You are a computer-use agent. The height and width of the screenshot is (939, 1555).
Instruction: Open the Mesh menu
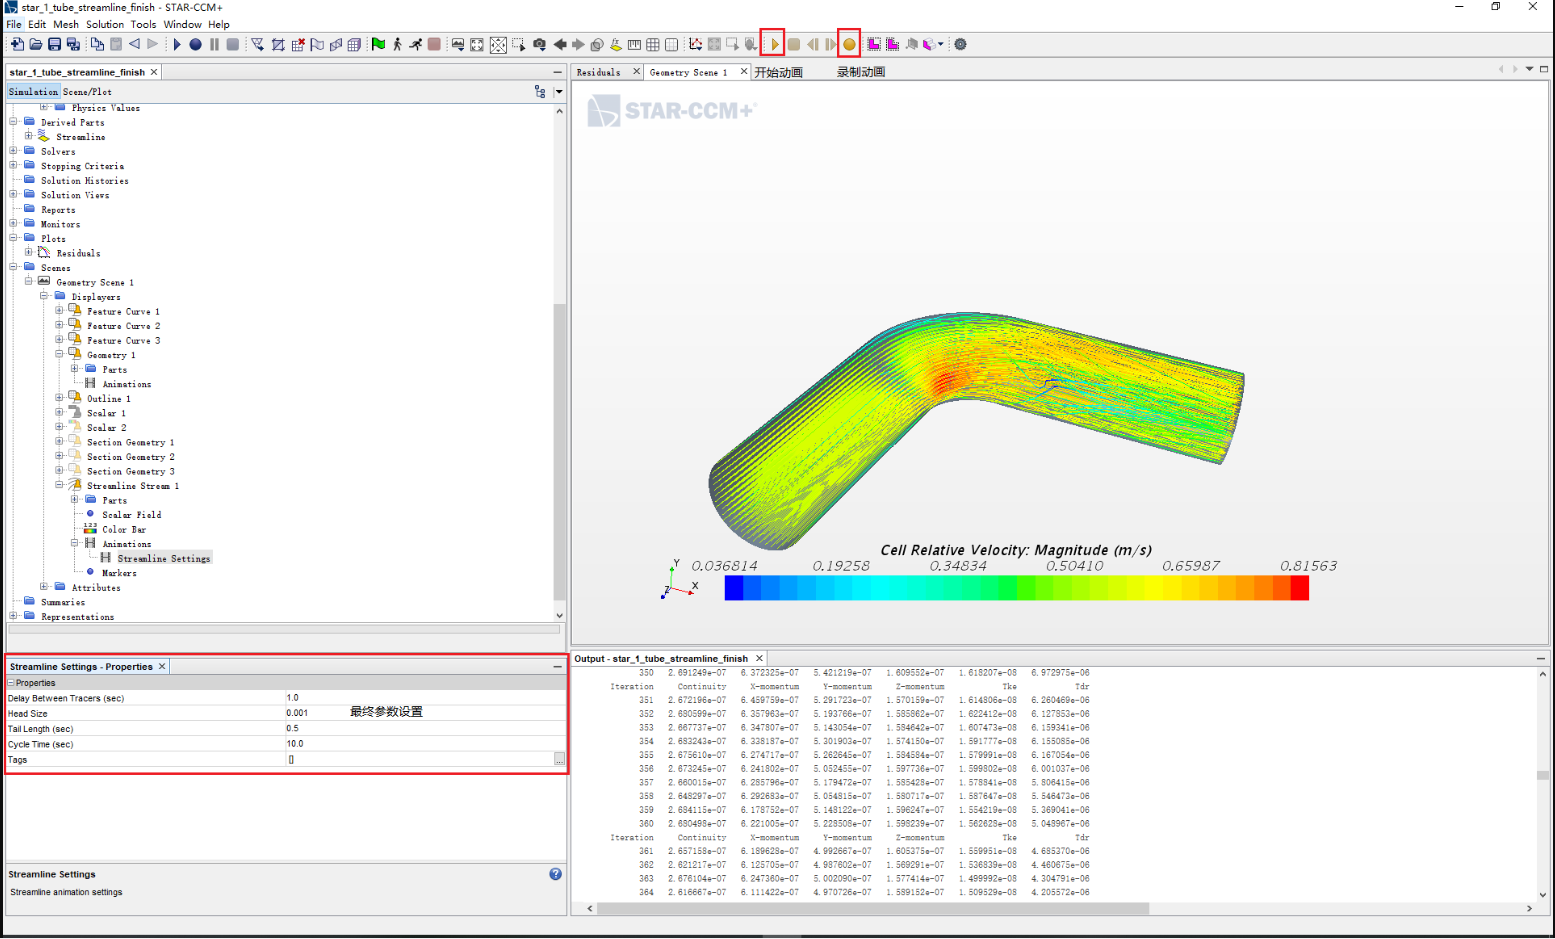(66, 24)
